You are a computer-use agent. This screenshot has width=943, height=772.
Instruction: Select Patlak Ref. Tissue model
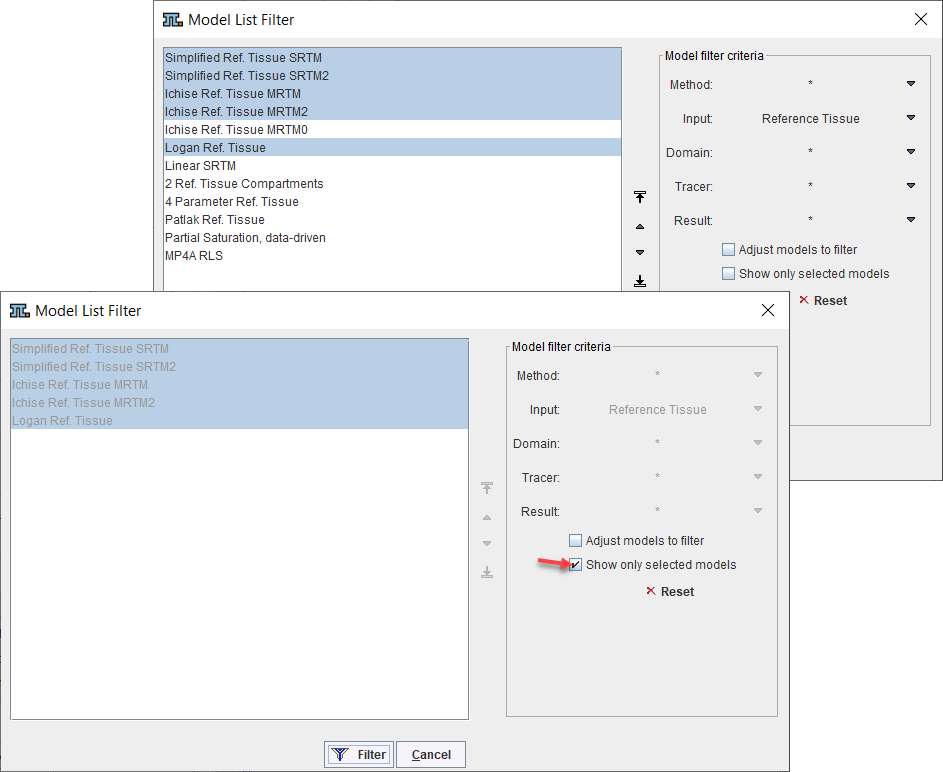tap(392, 220)
